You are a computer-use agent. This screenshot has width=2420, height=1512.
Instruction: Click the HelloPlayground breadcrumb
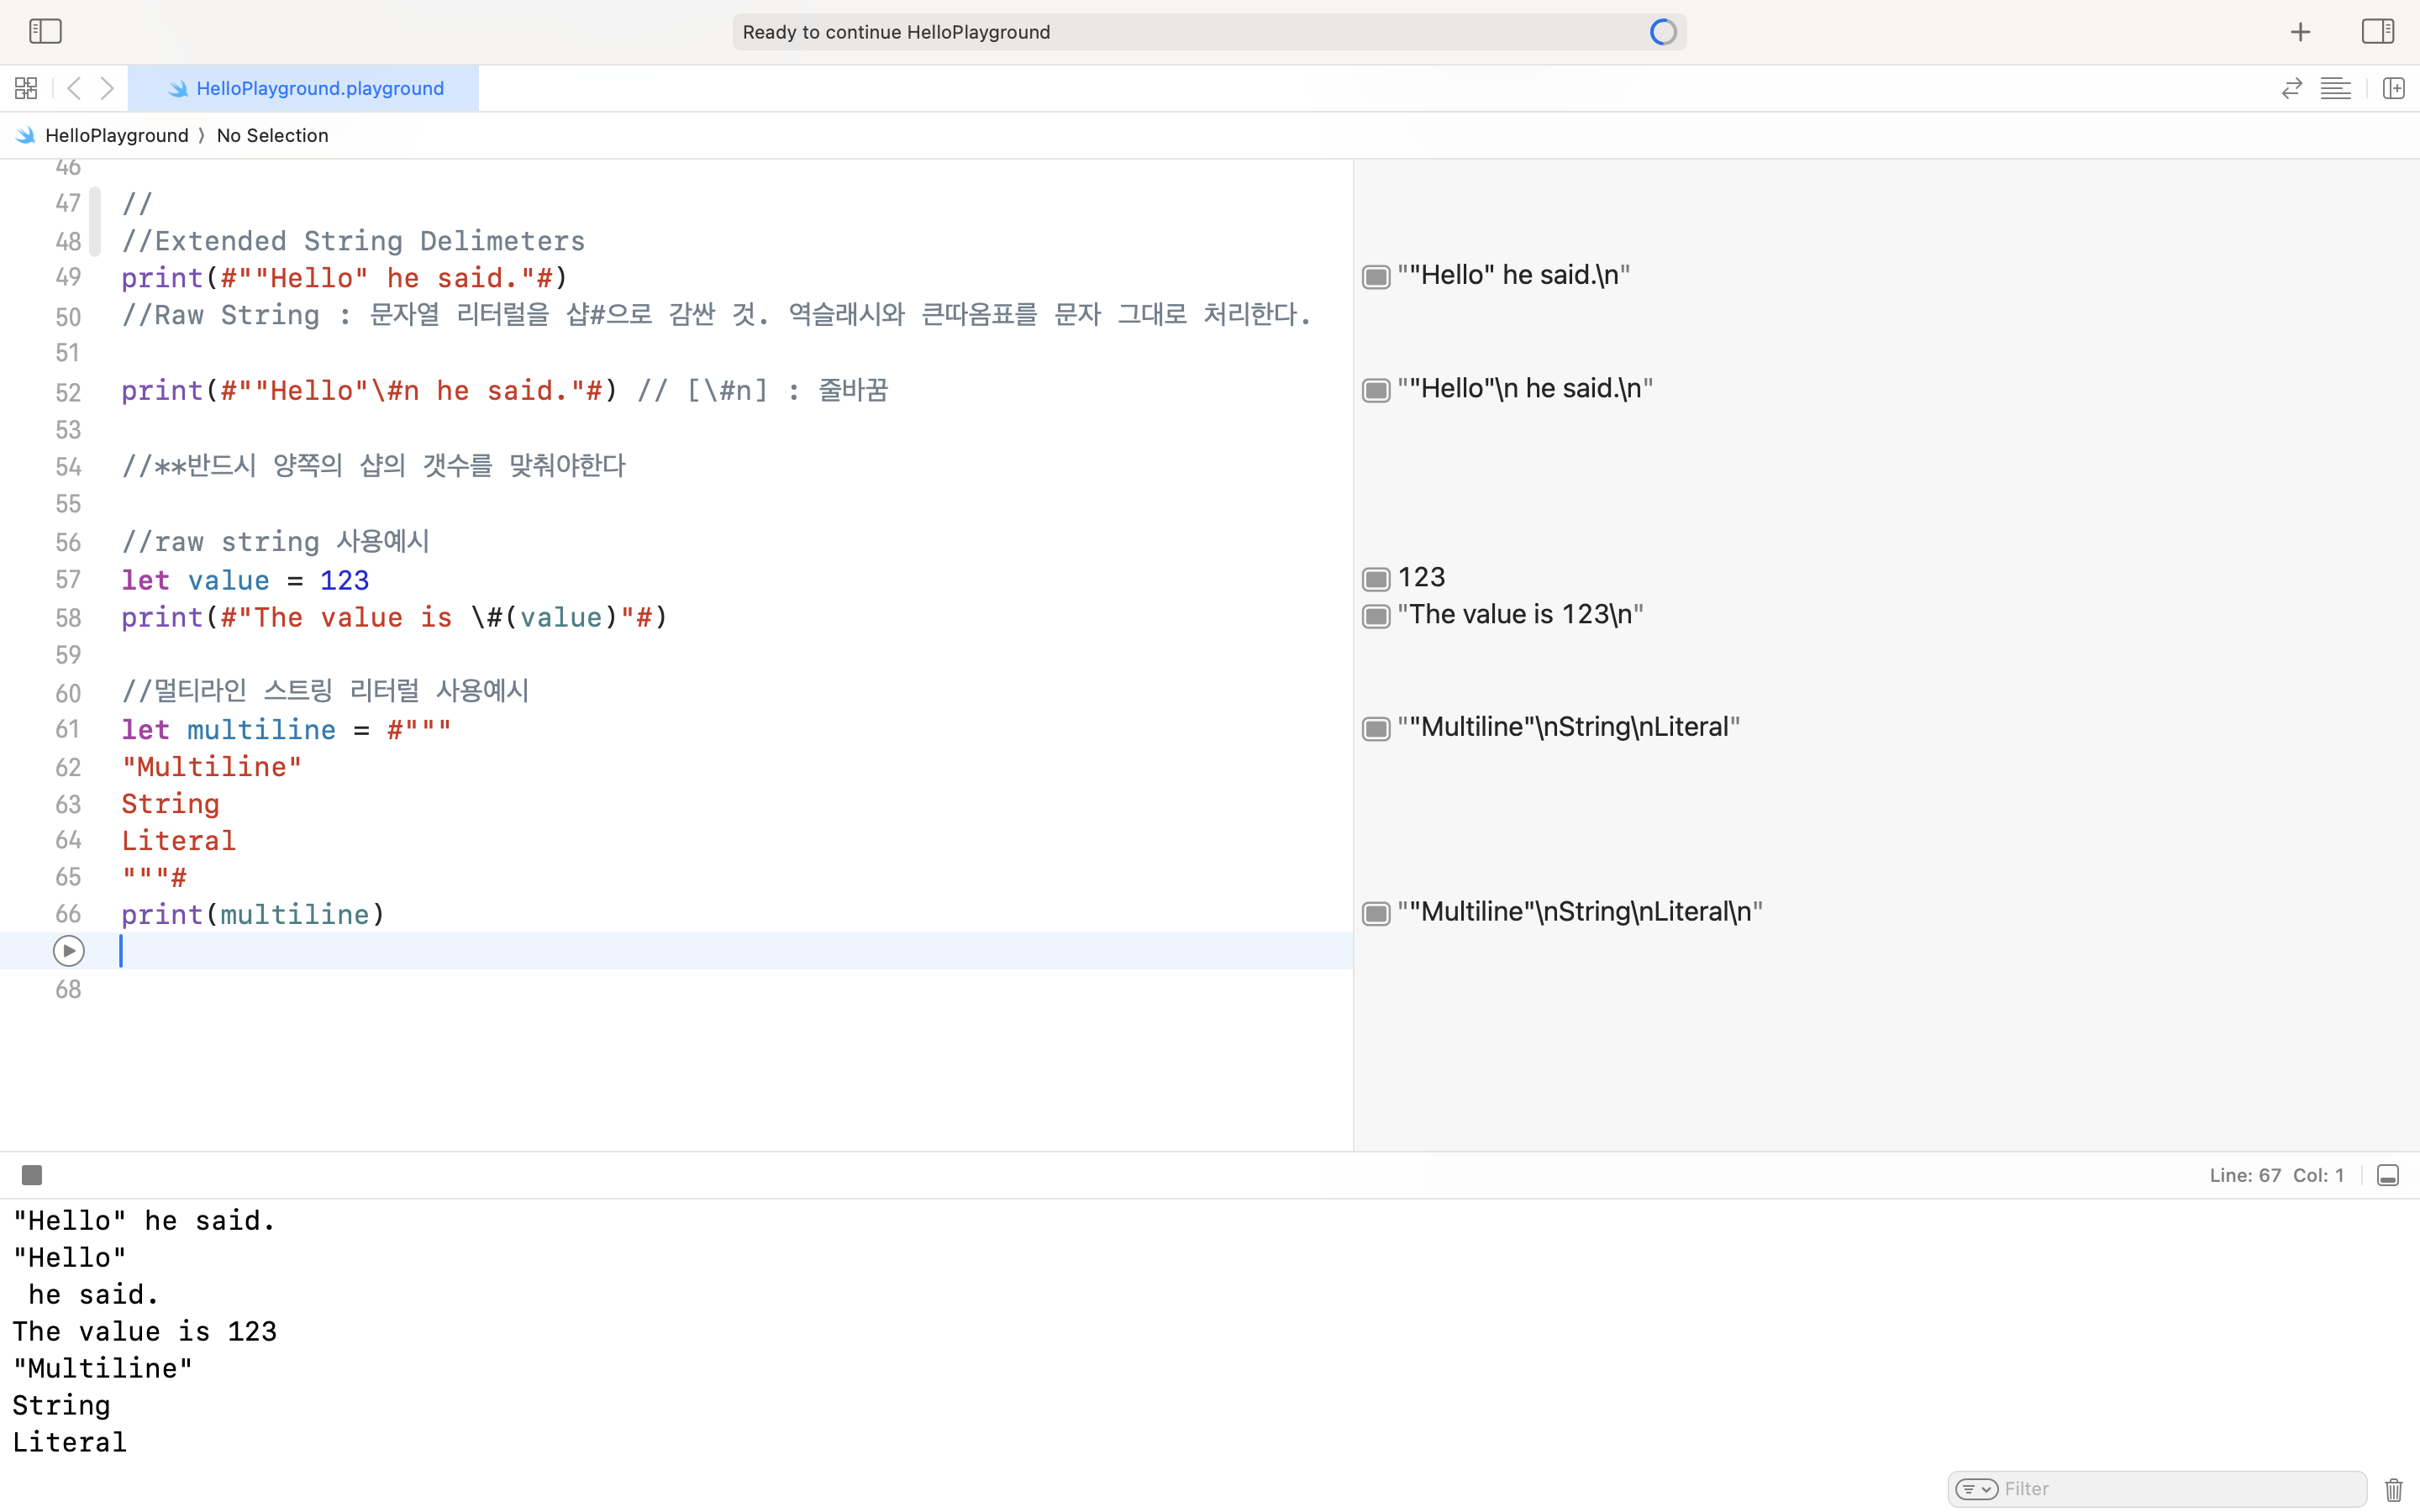117,135
